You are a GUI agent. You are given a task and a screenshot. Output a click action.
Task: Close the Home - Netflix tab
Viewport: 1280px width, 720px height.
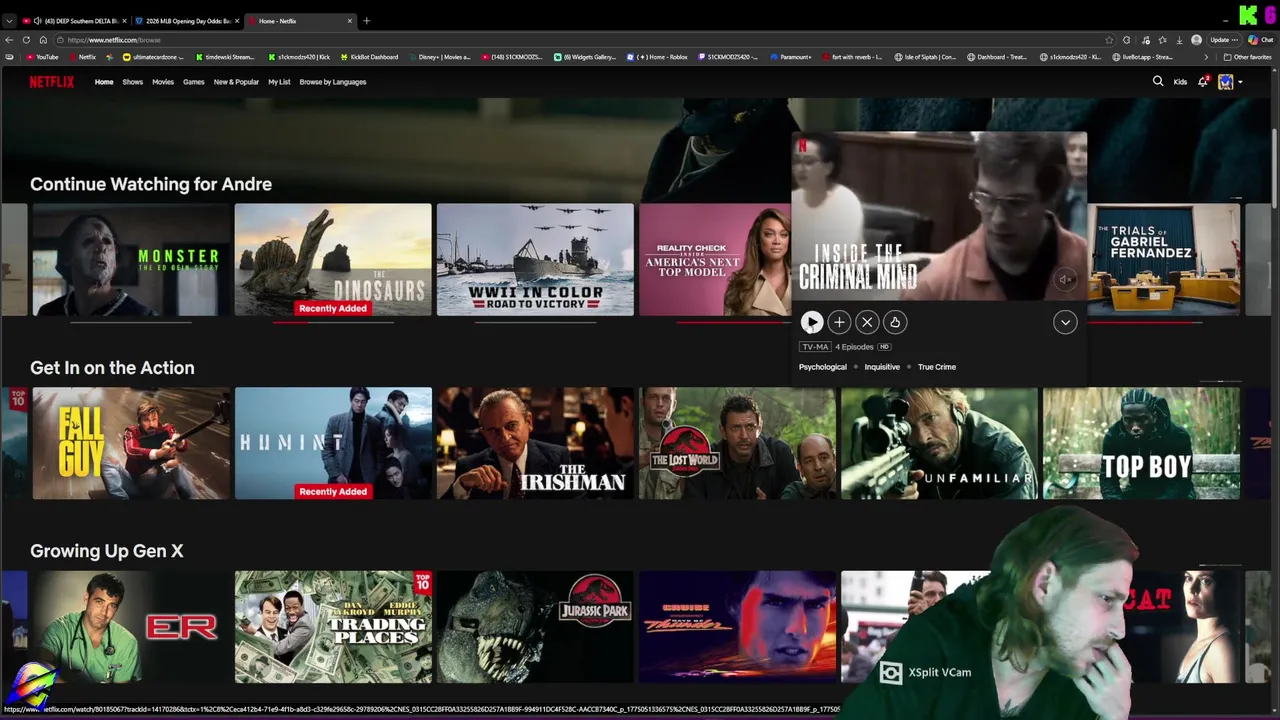coord(350,21)
